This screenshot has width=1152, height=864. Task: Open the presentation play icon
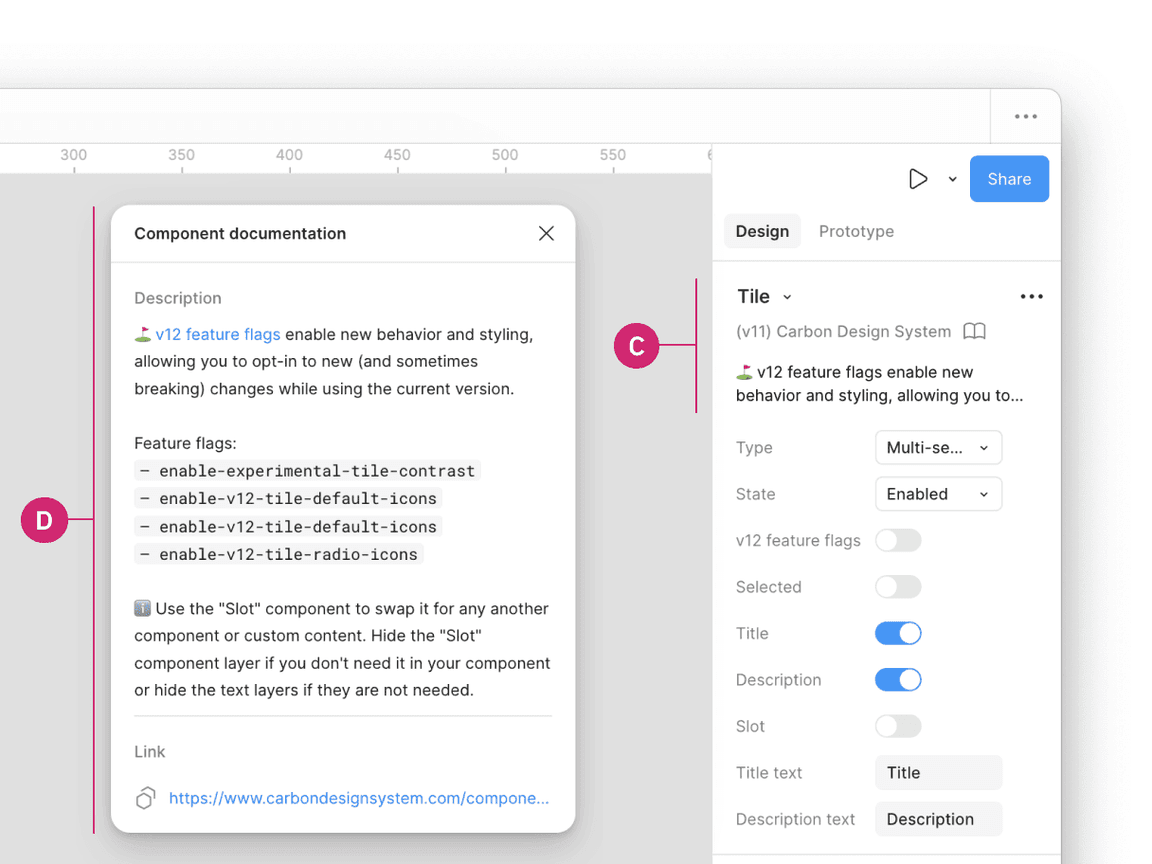[918, 178]
